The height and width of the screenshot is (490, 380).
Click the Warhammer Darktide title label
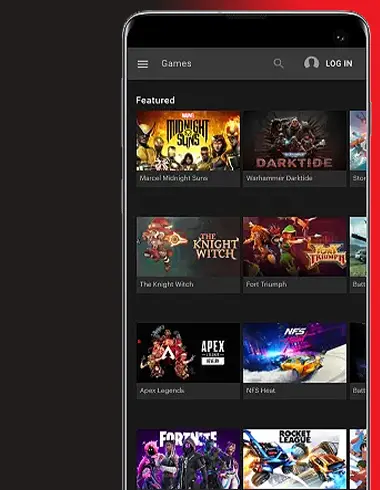click(279, 178)
